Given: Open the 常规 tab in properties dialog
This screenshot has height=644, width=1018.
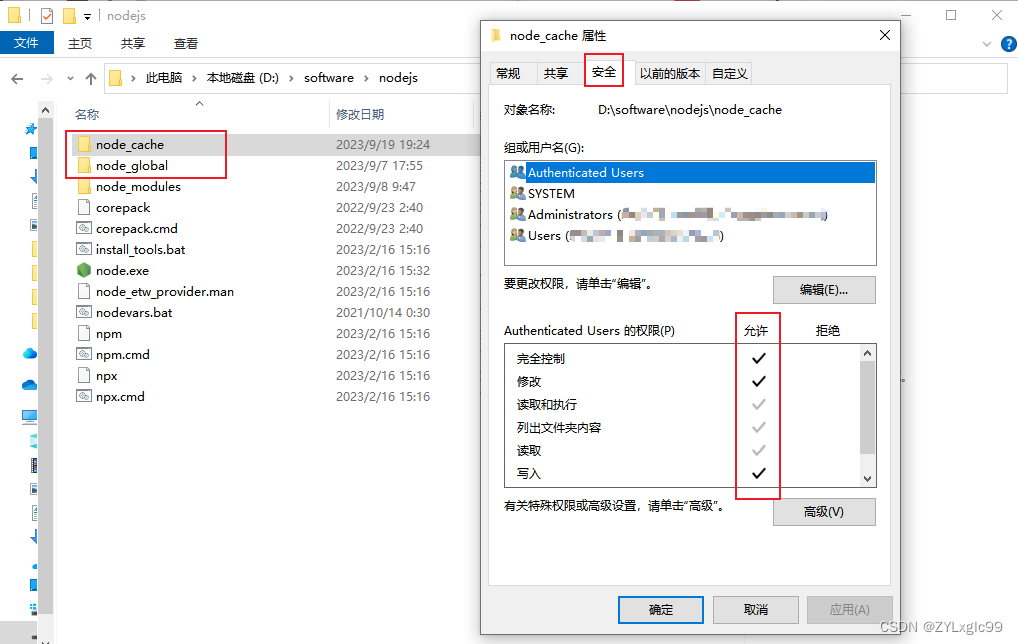Looking at the screenshot, I should coord(508,73).
